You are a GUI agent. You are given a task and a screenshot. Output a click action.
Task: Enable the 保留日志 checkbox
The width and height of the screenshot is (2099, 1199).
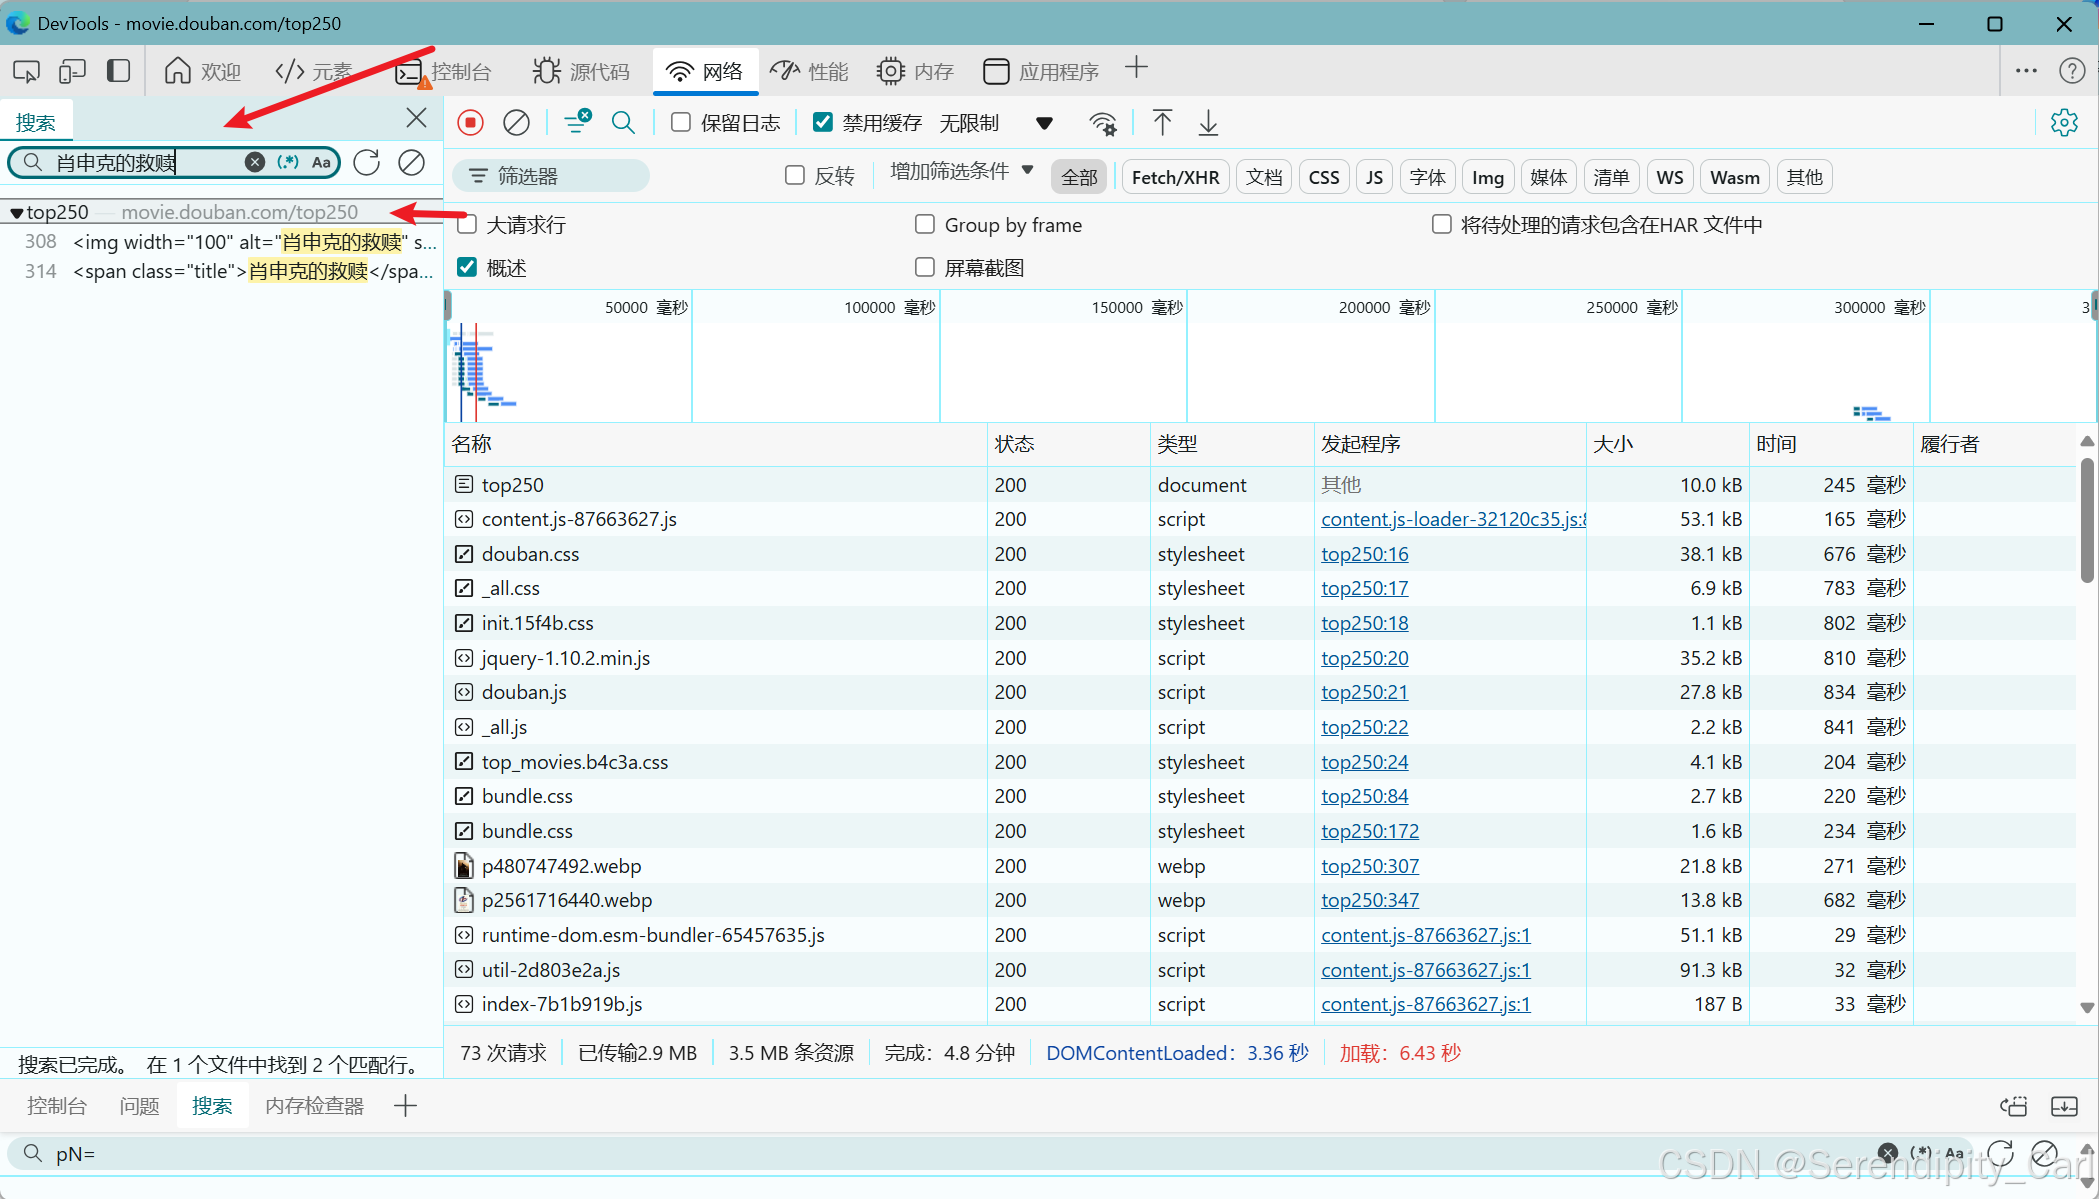point(681,122)
